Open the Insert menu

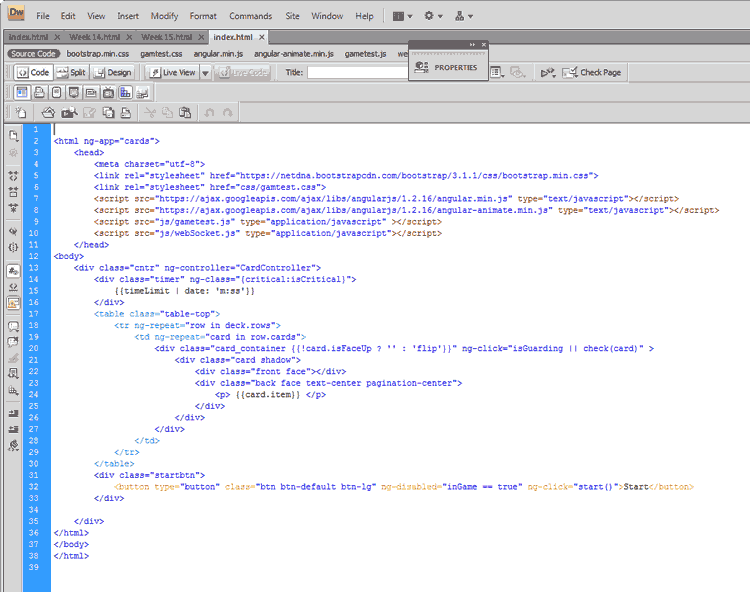[x=128, y=16]
